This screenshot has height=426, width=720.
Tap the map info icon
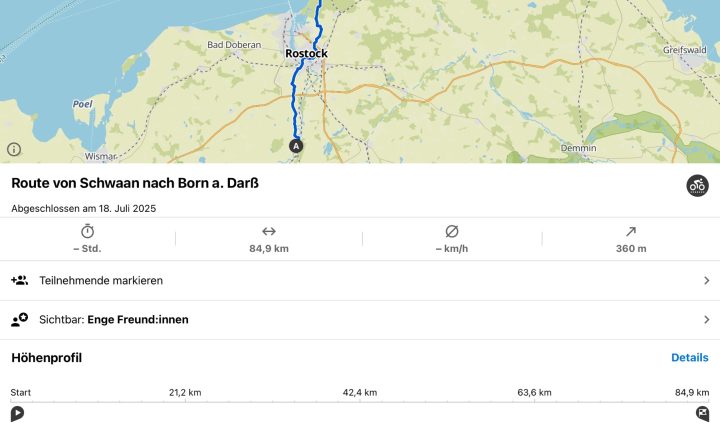point(14,149)
